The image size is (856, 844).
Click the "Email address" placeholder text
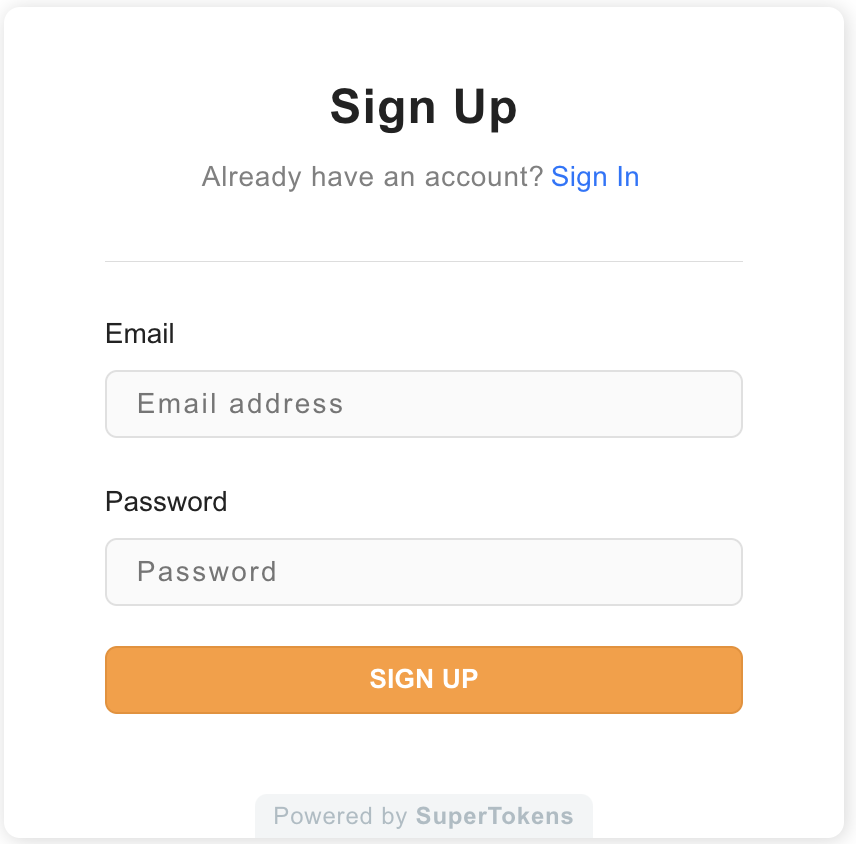click(x=240, y=404)
